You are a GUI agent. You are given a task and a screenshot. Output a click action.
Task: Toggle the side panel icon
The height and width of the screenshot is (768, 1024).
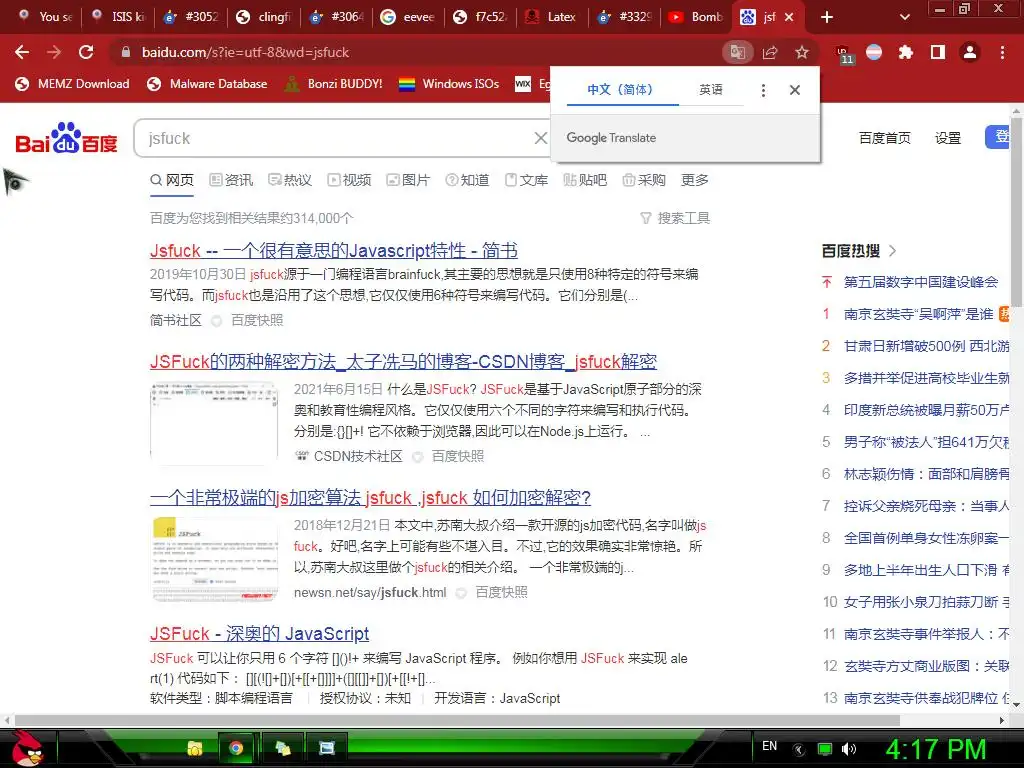[x=938, y=52]
